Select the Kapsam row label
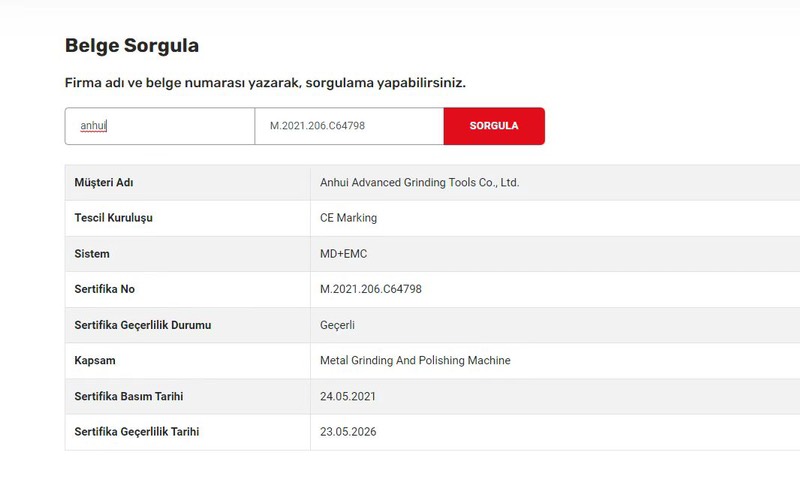This screenshot has width=800, height=482. (95, 361)
